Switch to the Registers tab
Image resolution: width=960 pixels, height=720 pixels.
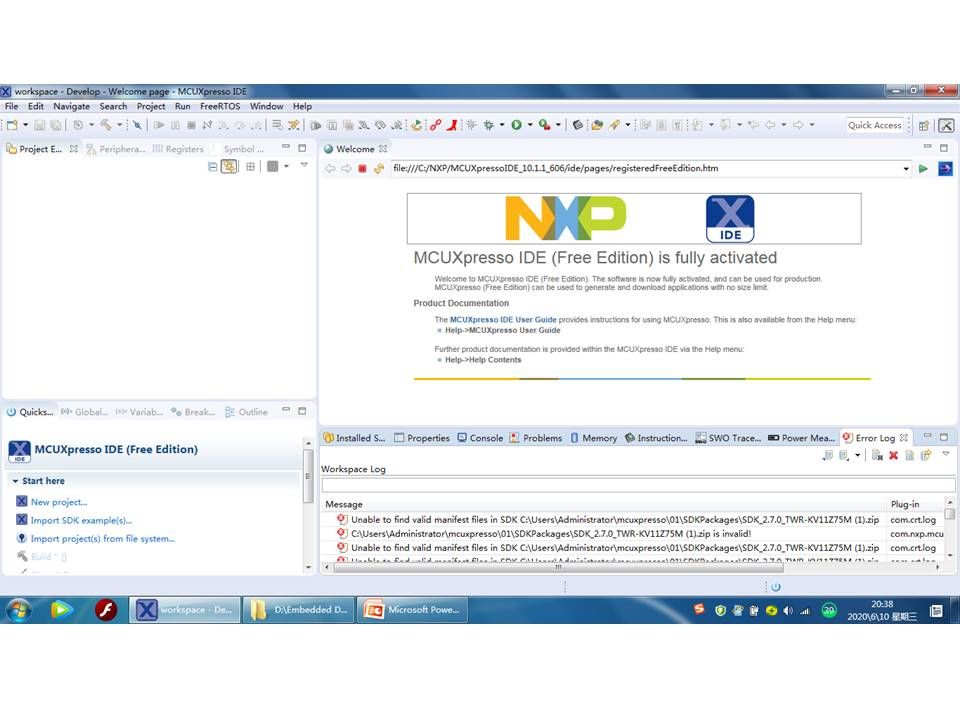pyautogui.click(x=178, y=149)
